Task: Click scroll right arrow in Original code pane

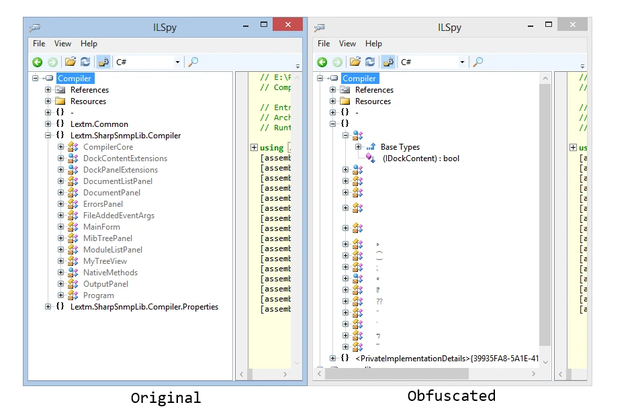Action: click(285, 374)
